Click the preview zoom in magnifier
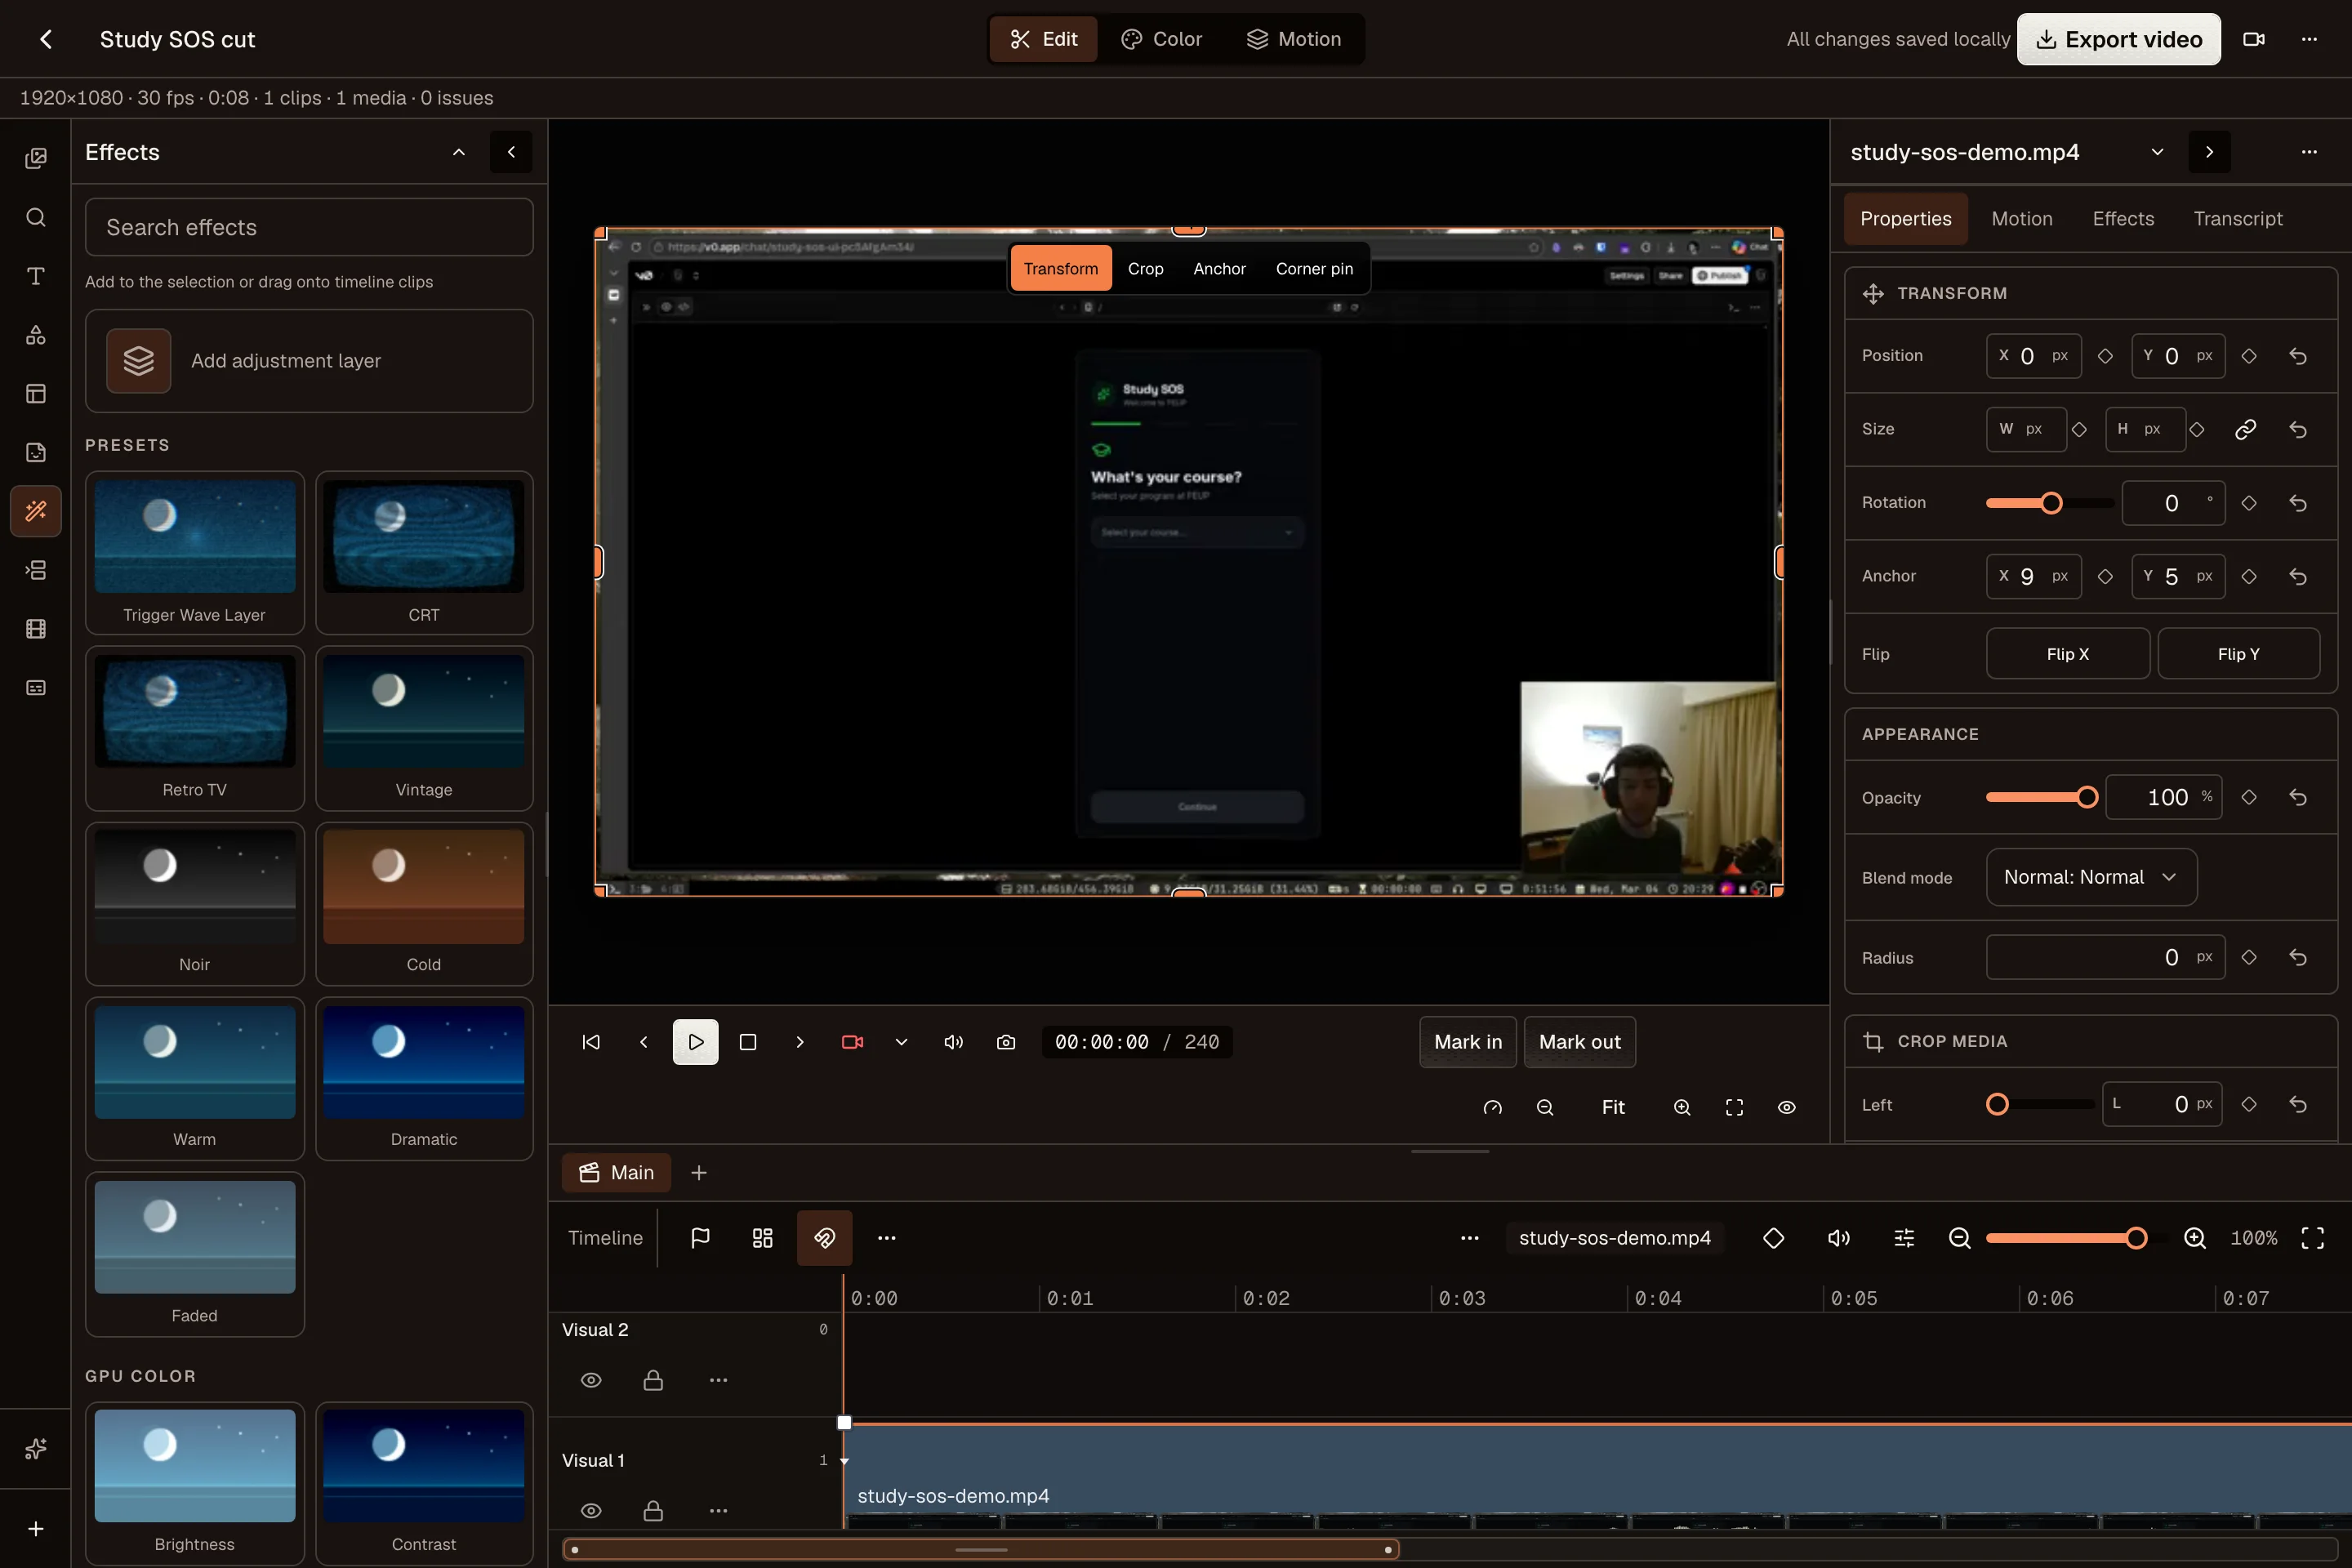The height and width of the screenshot is (1568, 2352). [1682, 1107]
